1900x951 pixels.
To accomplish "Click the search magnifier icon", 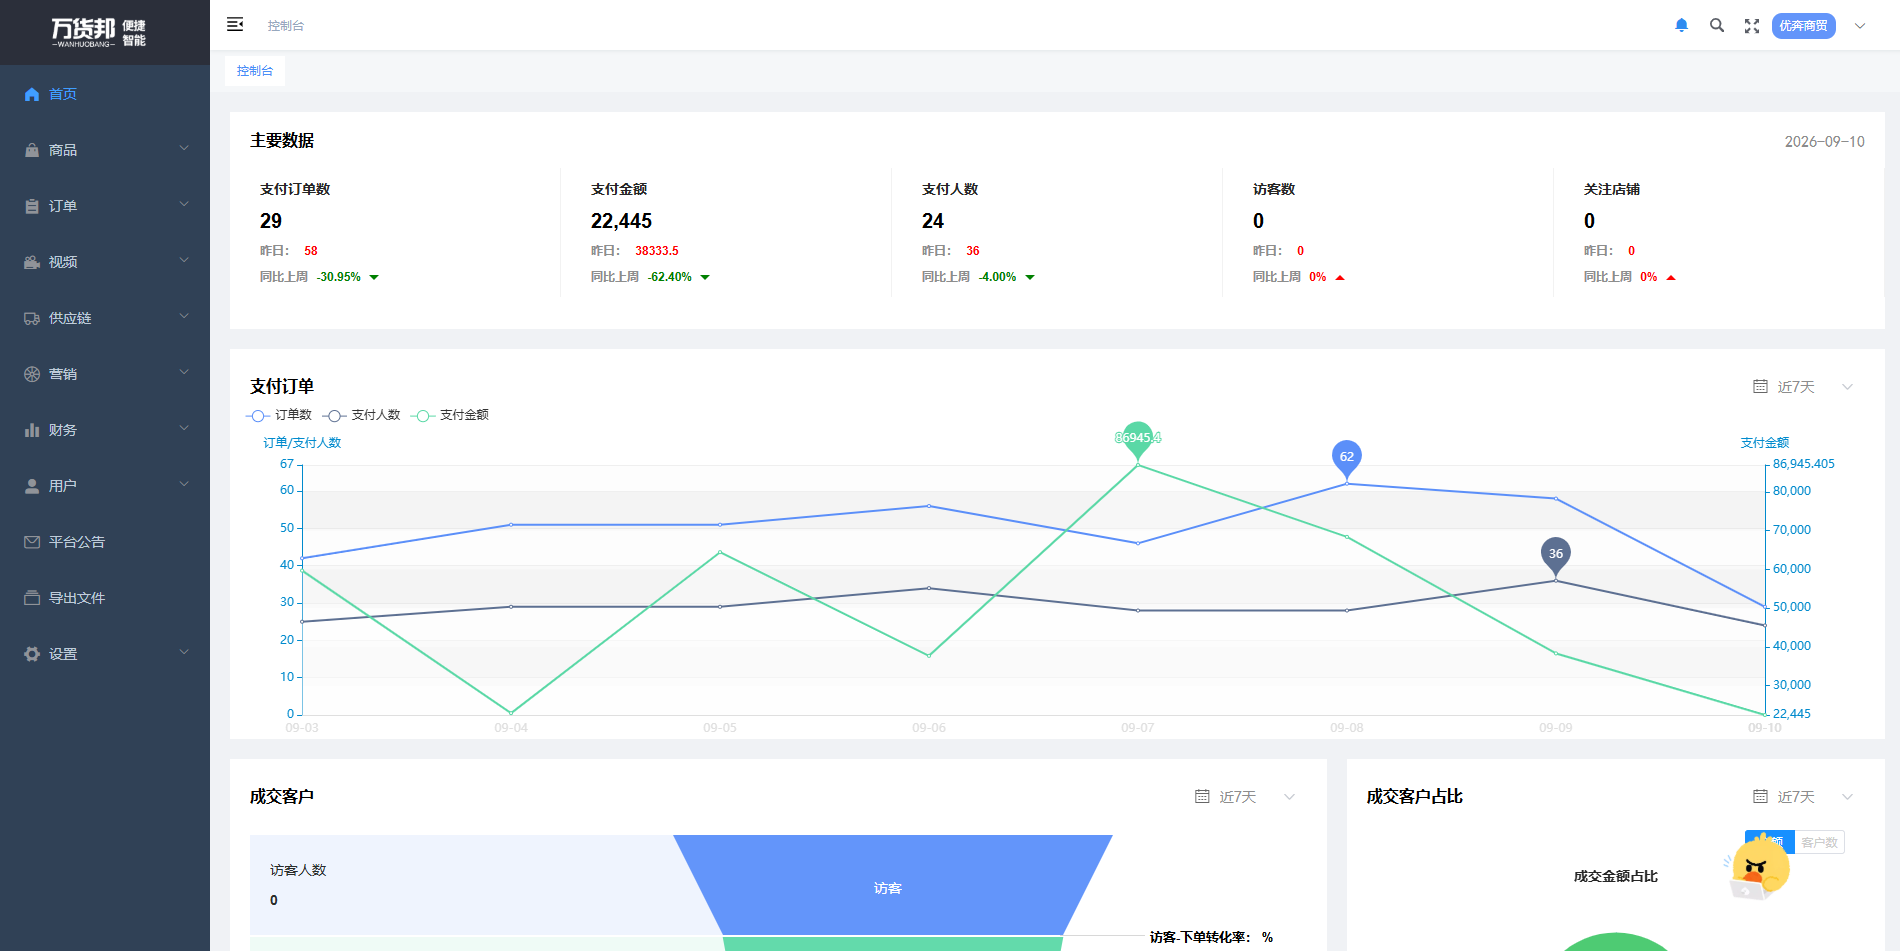I will point(1717,26).
